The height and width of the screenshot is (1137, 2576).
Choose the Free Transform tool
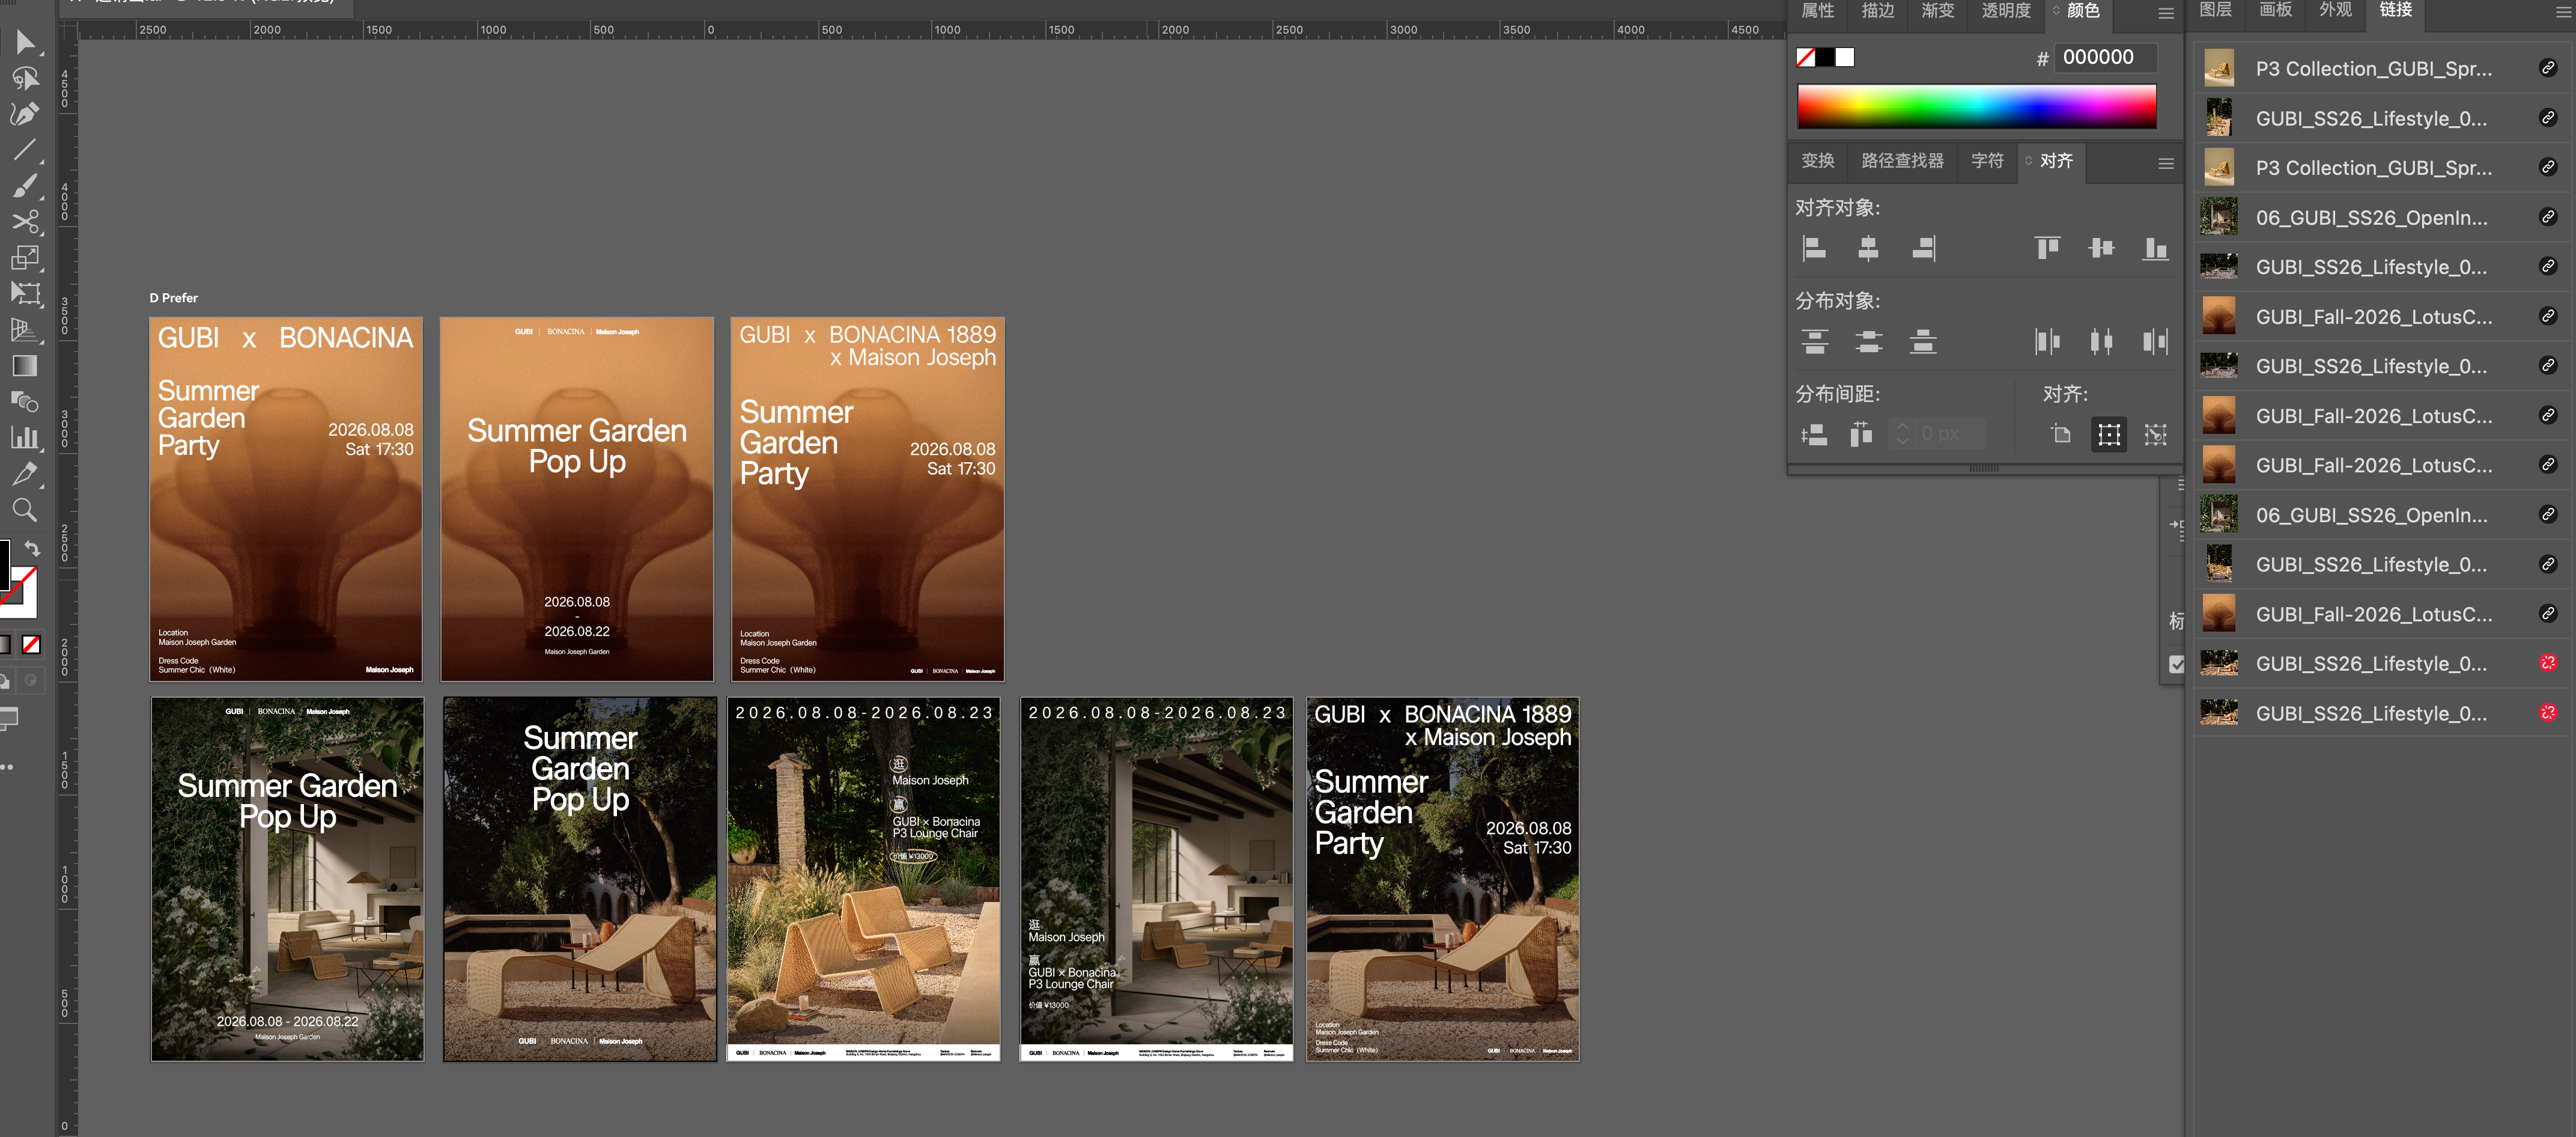25,294
